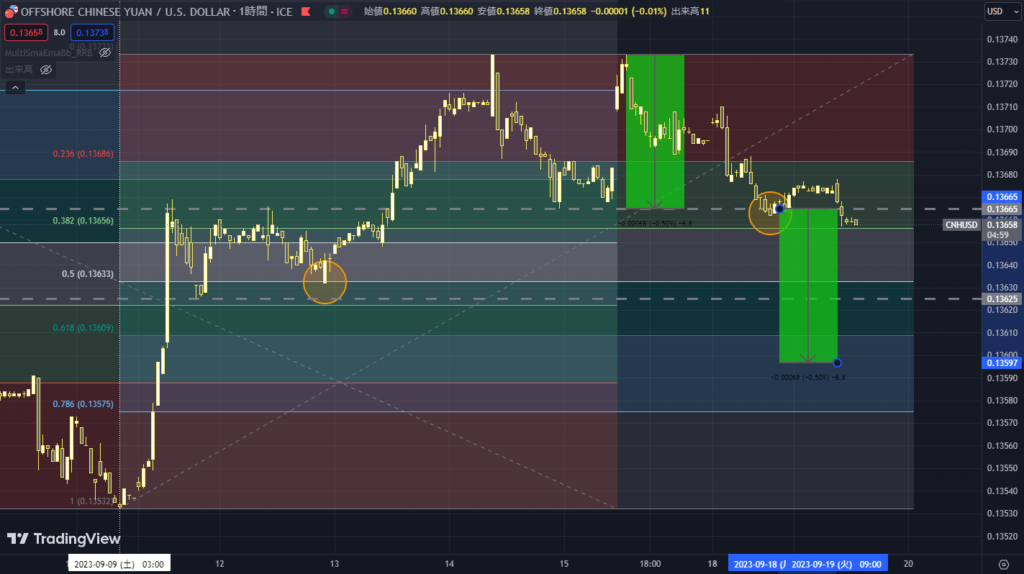Click the right orange circle annotation on the chart
This screenshot has width=1024, height=574.
[x=769, y=213]
